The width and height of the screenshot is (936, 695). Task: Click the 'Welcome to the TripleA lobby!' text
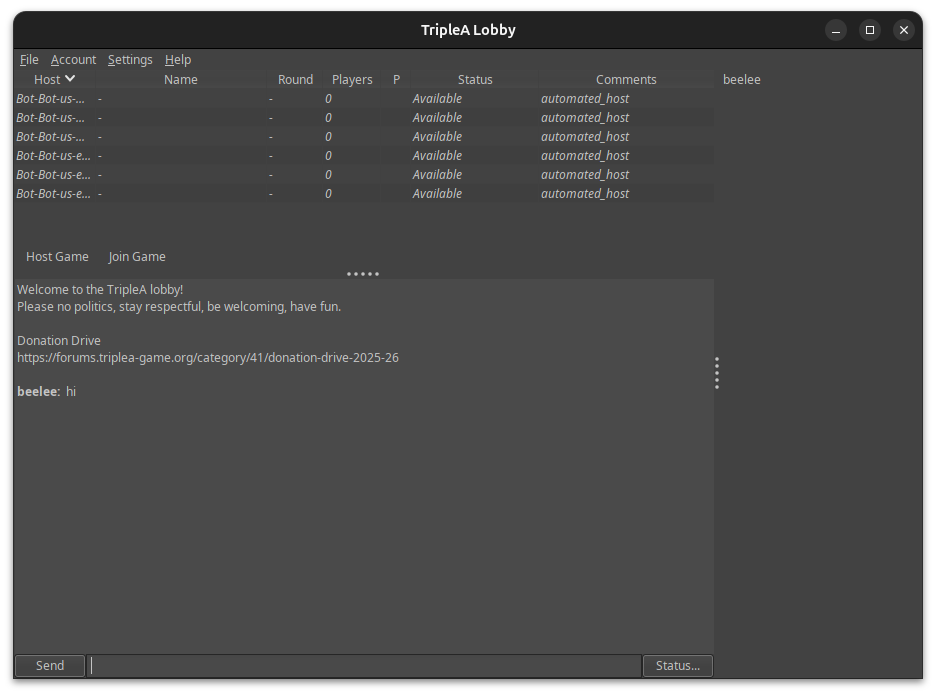click(x=100, y=290)
